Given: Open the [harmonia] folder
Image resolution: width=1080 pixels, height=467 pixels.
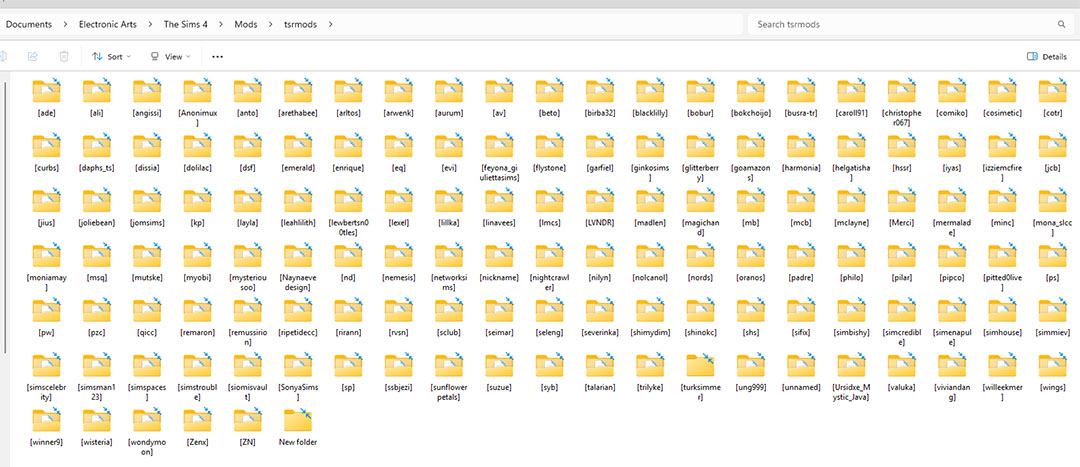Looking at the screenshot, I should tap(801, 147).
